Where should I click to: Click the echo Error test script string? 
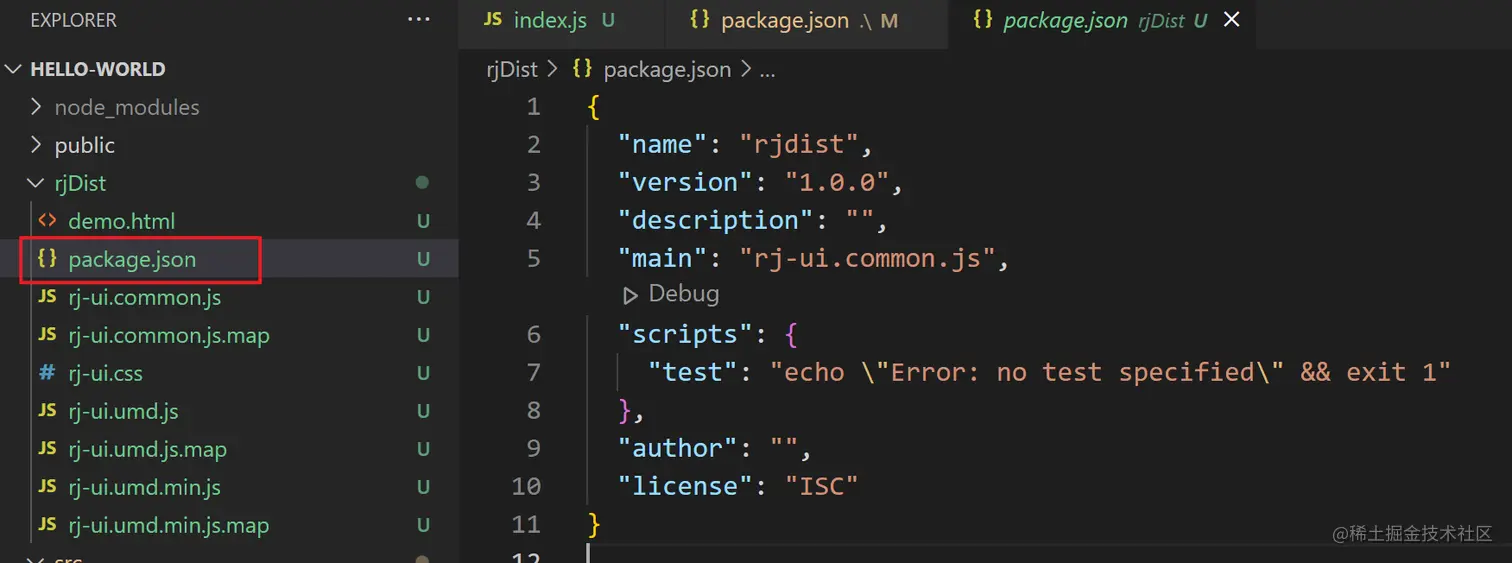click(1110, 372)
